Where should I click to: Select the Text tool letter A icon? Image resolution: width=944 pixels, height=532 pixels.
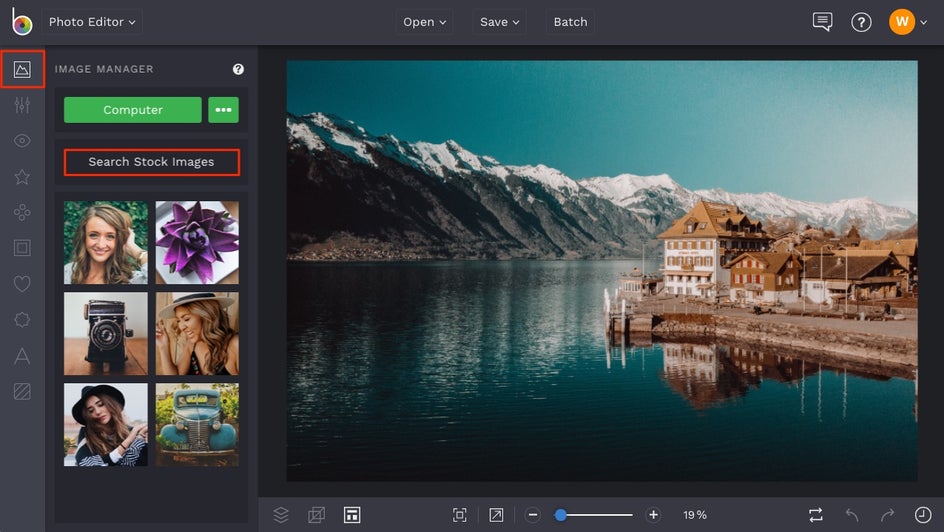(22, 356)
